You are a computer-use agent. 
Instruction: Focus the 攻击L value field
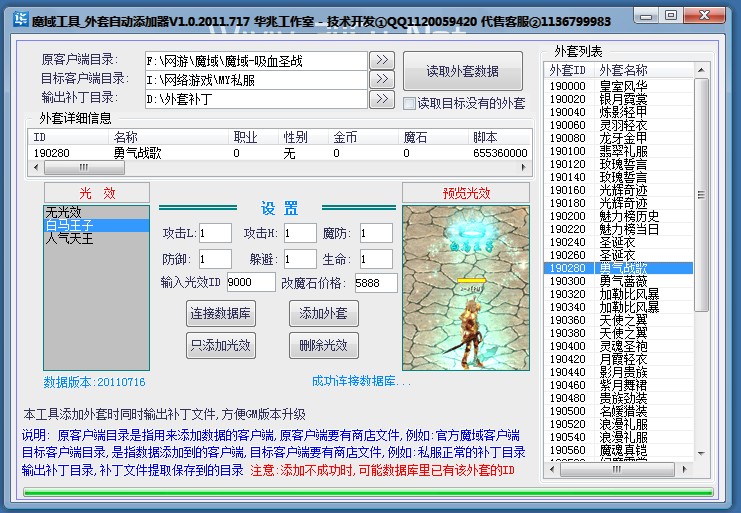click(214, 233)
